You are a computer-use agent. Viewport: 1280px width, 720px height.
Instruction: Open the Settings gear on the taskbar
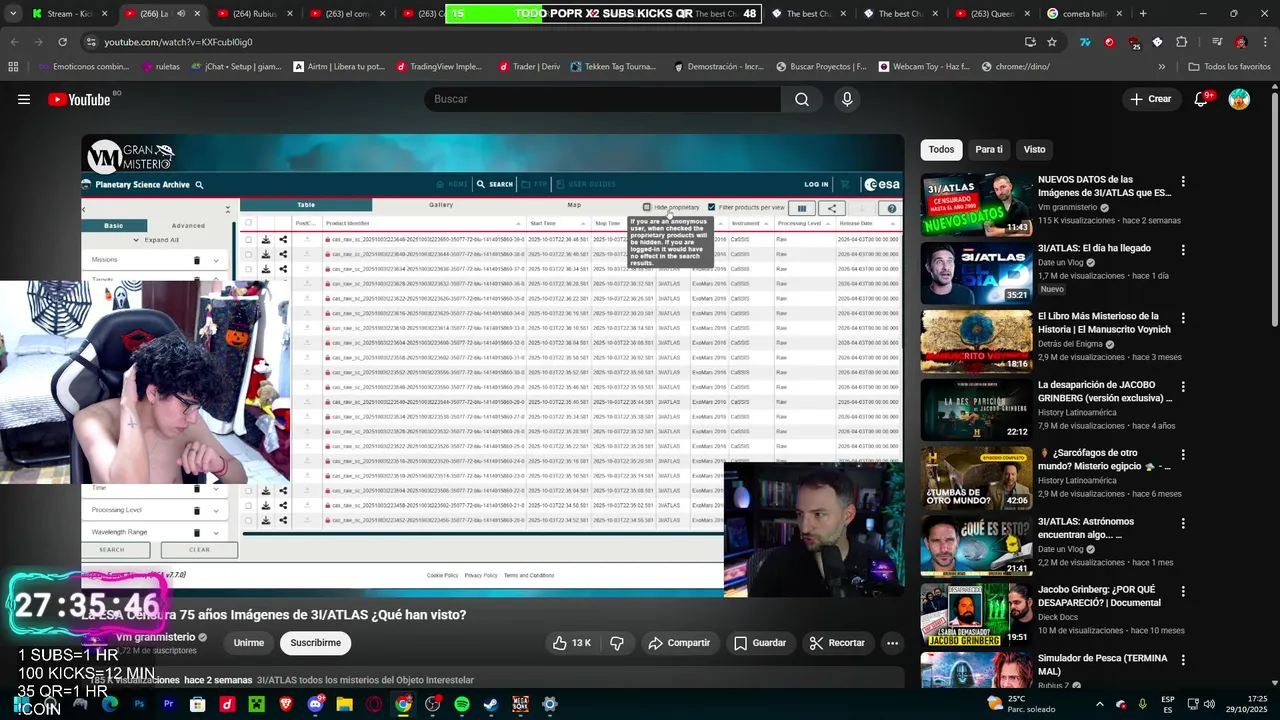(x=549, y=704)
